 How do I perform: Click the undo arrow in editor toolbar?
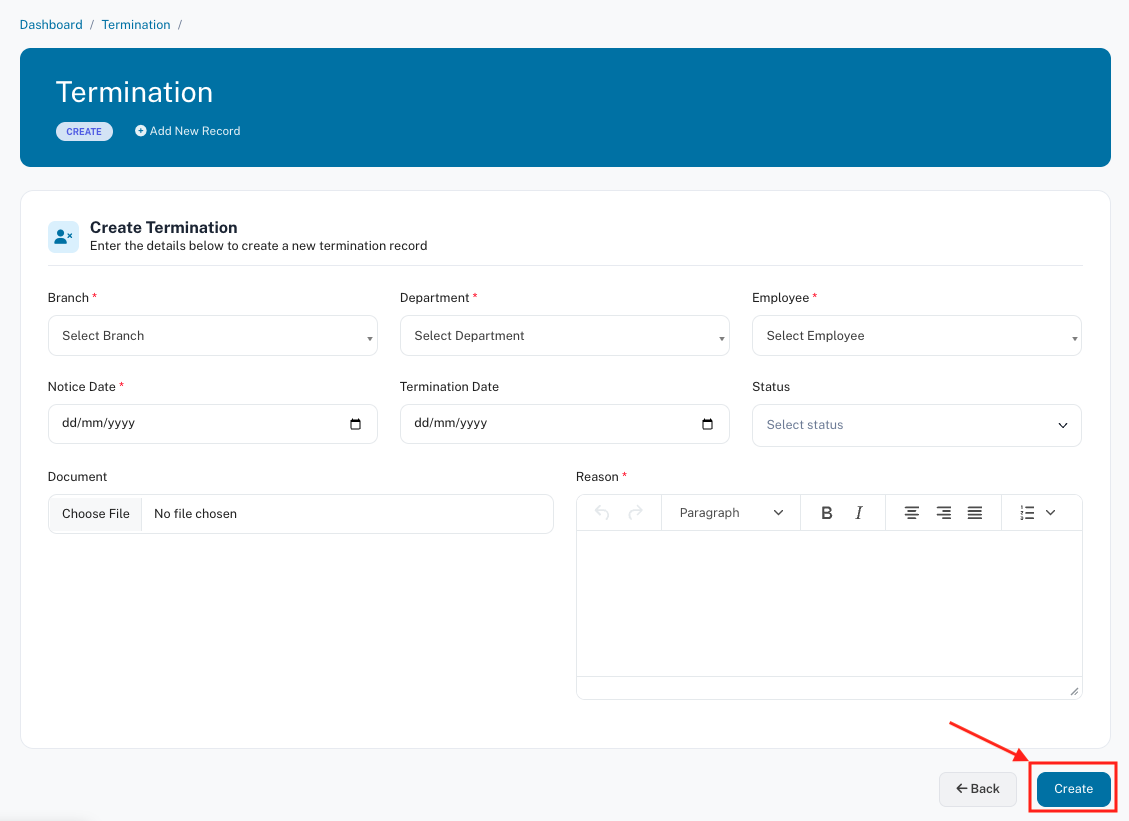[602, 513]
